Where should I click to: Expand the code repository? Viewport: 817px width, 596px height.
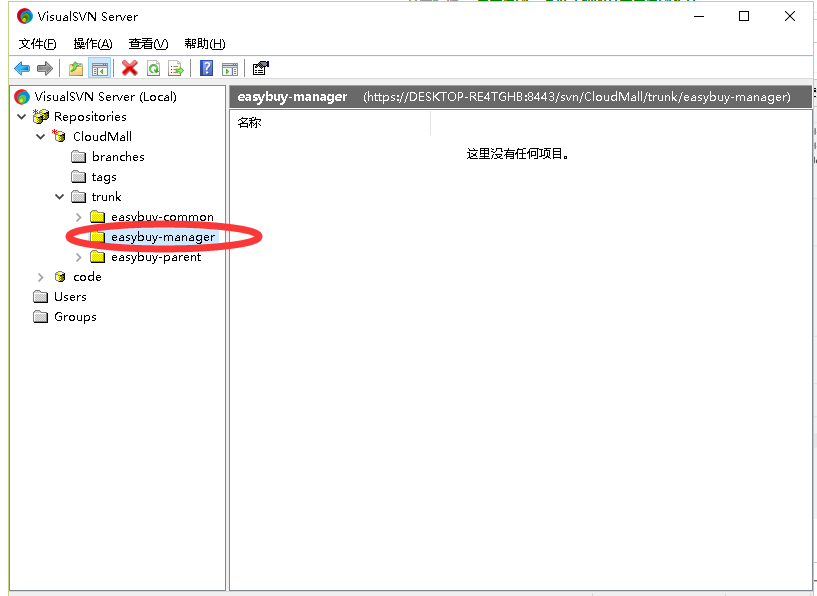41,277
